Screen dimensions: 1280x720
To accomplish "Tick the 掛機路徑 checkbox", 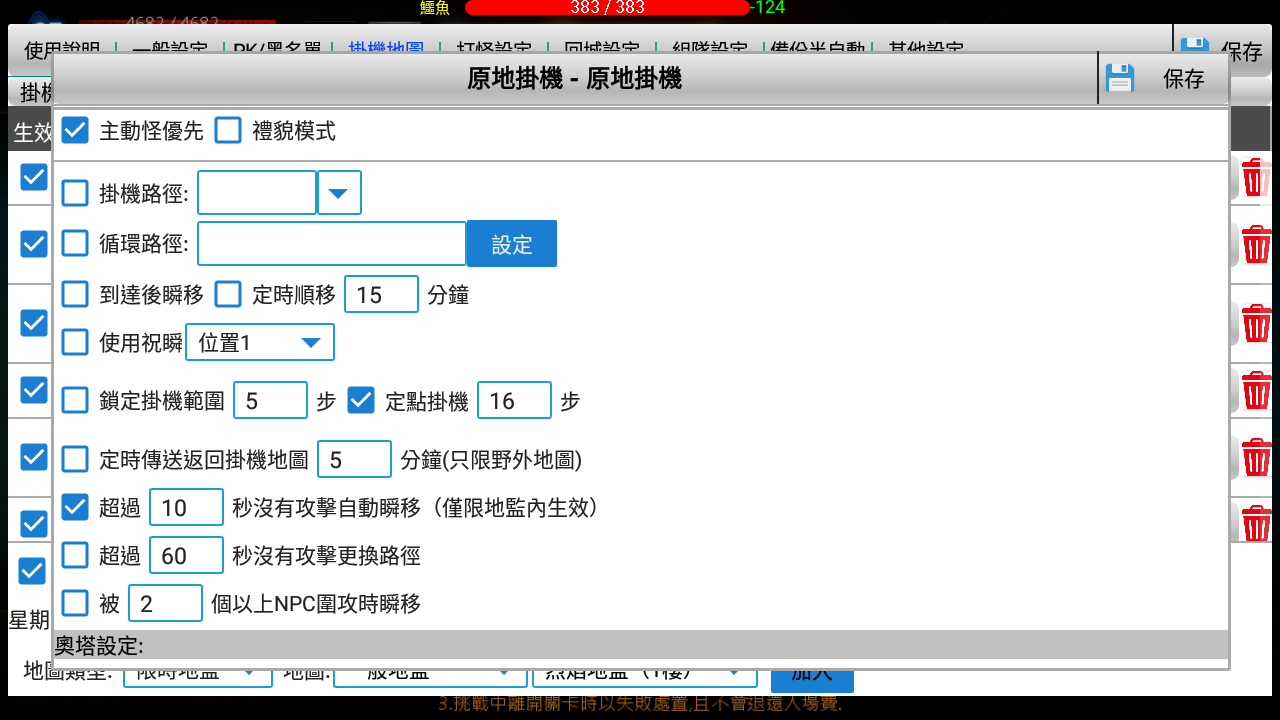I will [x=76, y=193].
